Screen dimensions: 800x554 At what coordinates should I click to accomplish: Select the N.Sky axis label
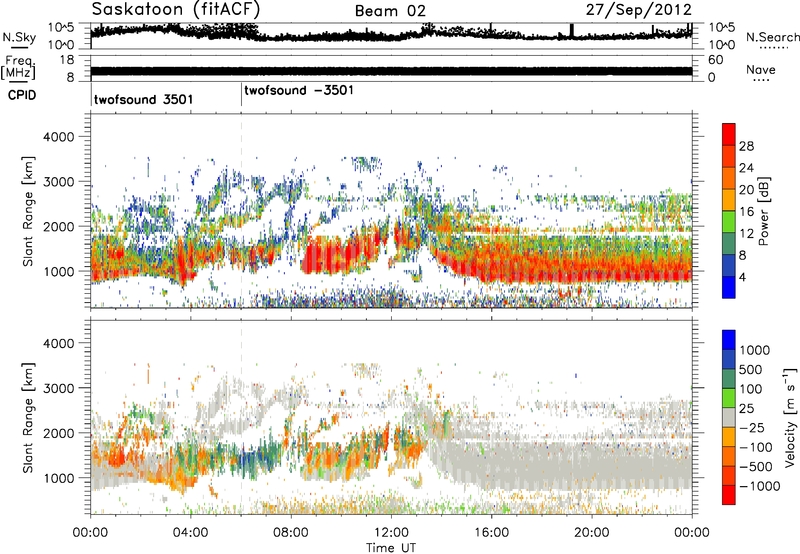[x=19, y=38]
